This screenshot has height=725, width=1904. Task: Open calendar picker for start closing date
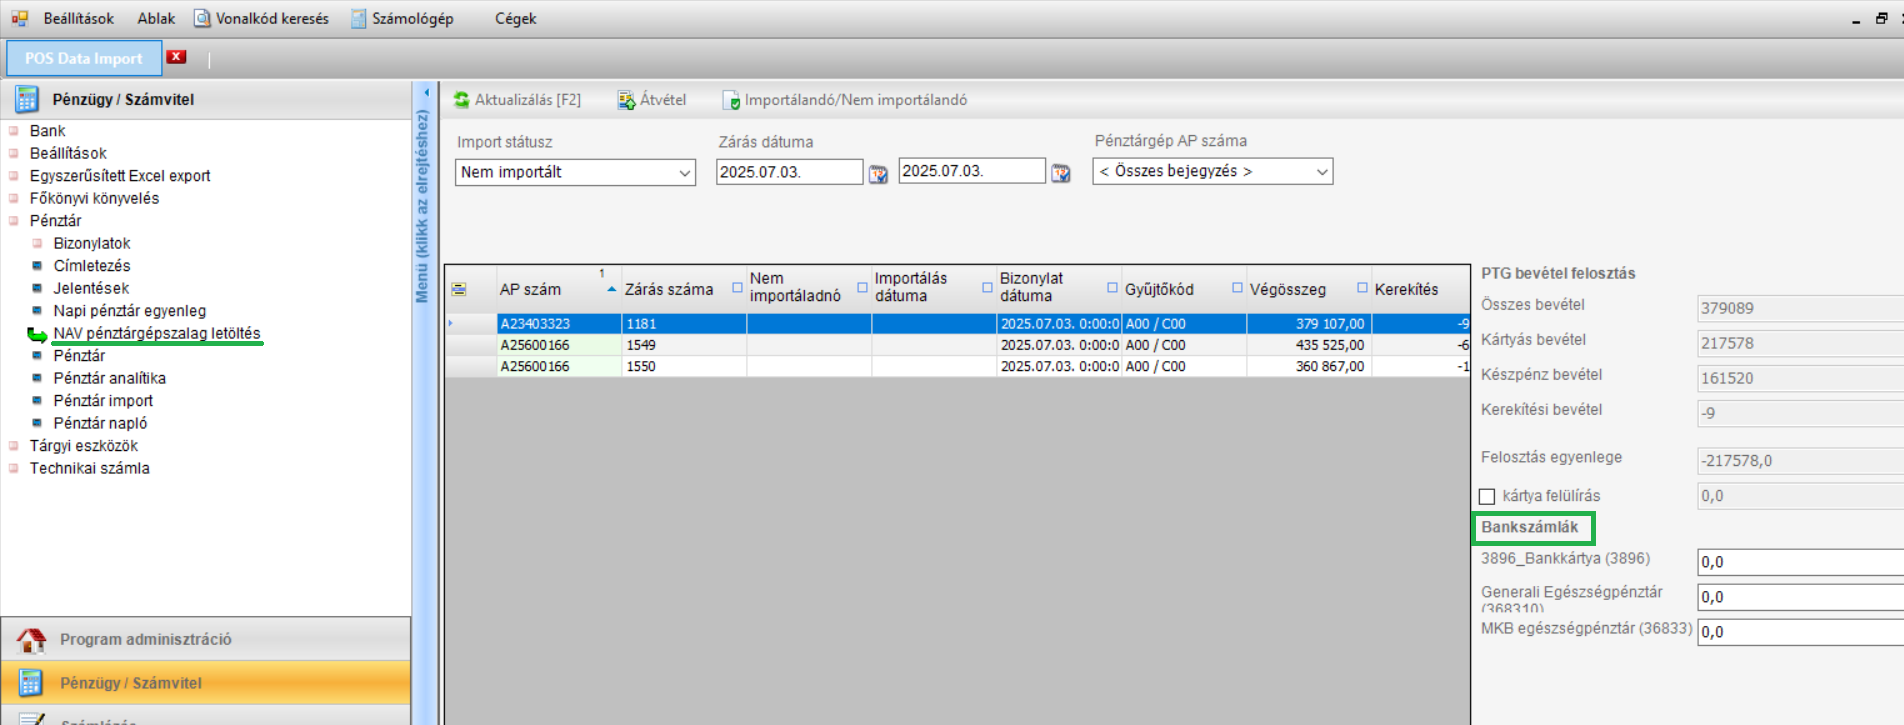pos(878,174)
